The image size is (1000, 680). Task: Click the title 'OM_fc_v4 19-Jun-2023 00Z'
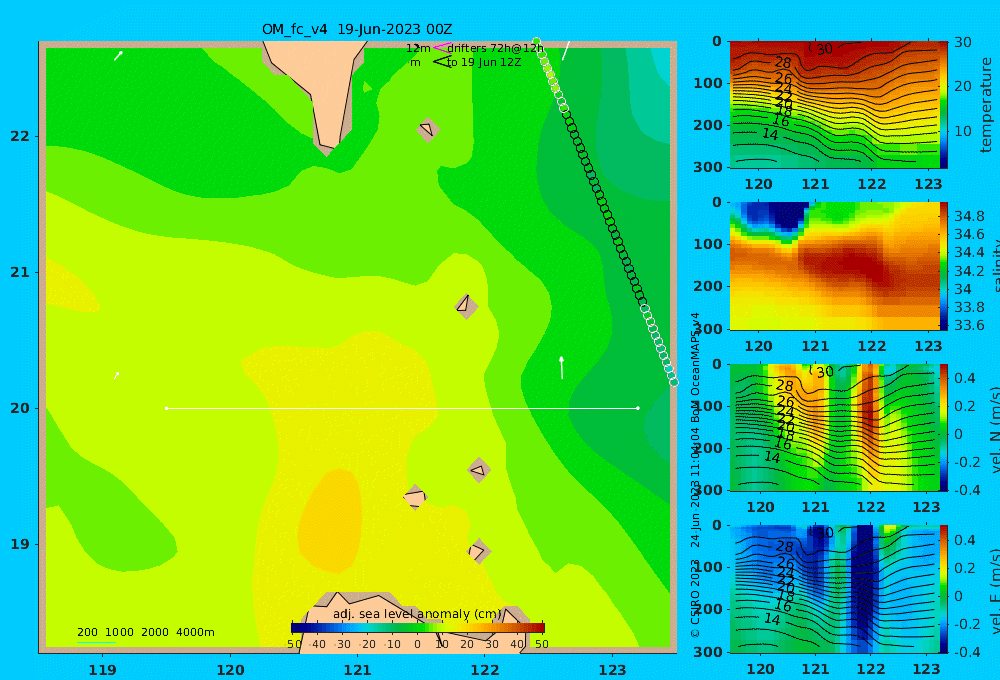point(357,29)
